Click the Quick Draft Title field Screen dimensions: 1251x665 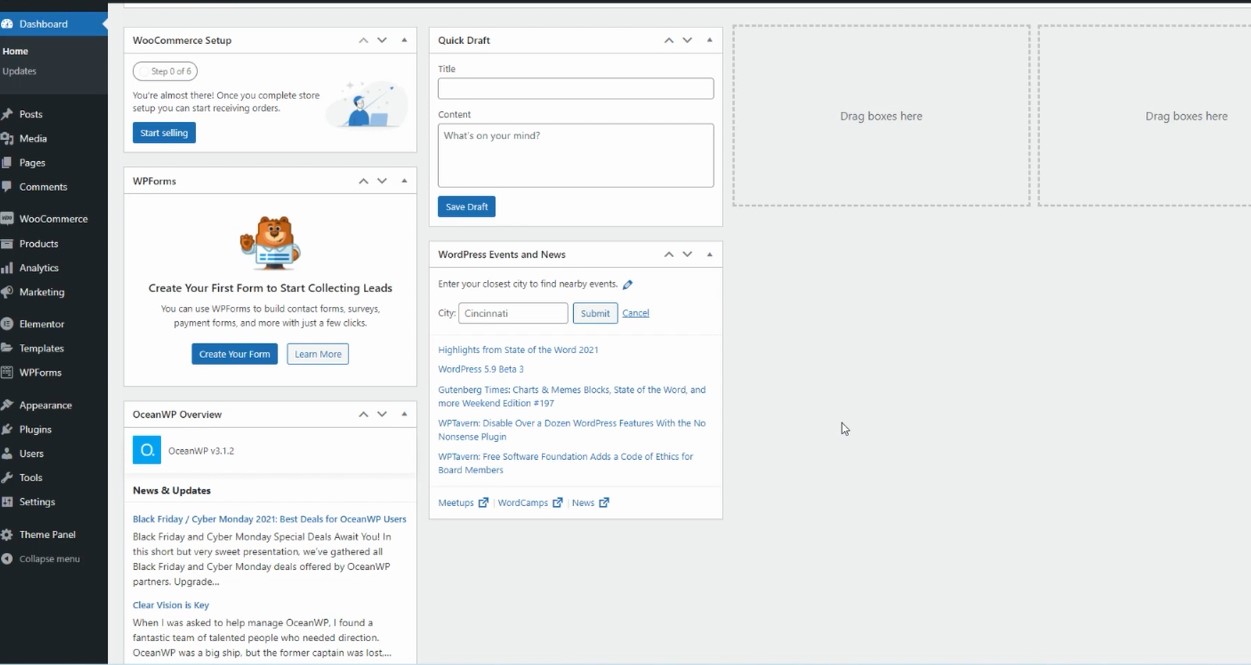576,89
